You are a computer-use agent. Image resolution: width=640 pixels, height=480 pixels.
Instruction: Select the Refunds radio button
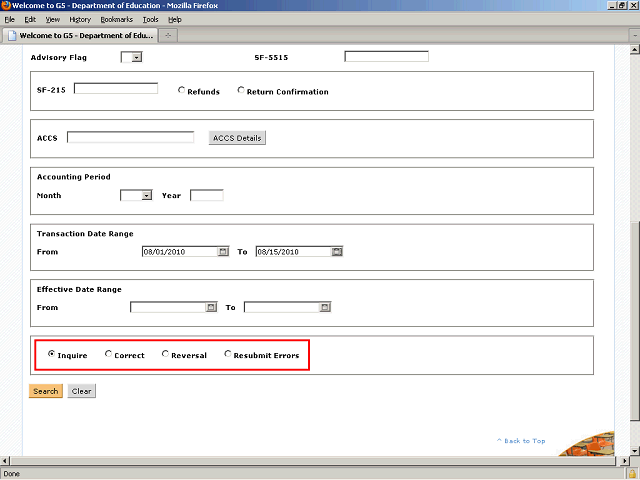point(182,90)
